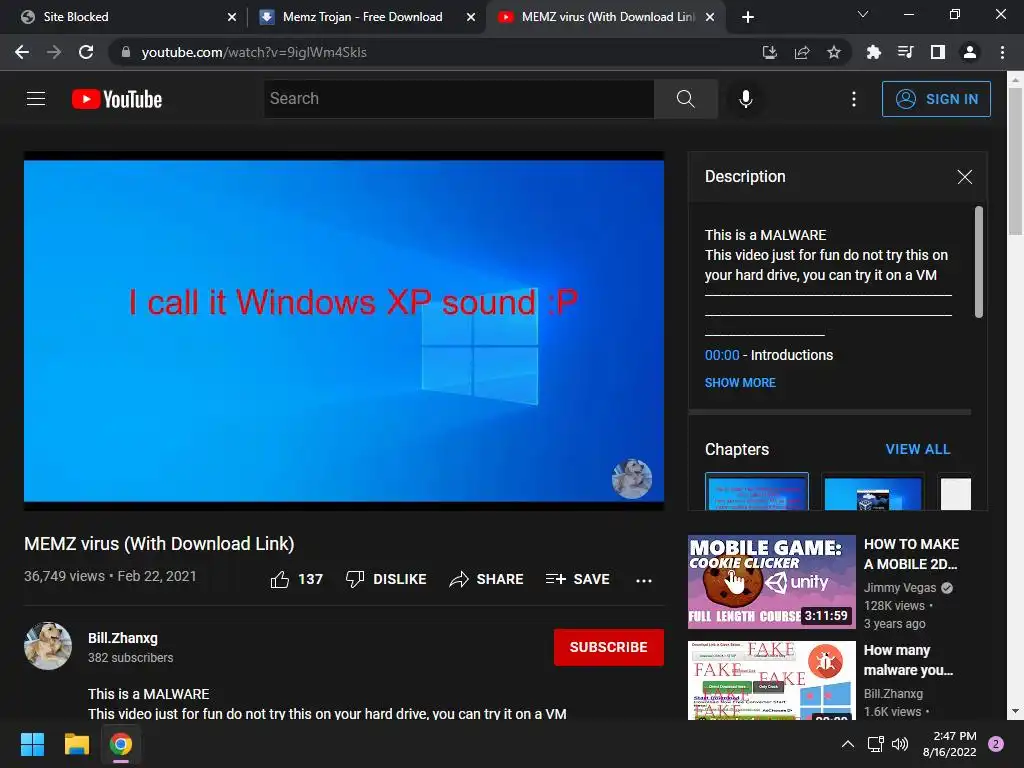Select the MEMZ virus YouTube tab
This screenshot has height=768, width=1024.
point(607,17)
